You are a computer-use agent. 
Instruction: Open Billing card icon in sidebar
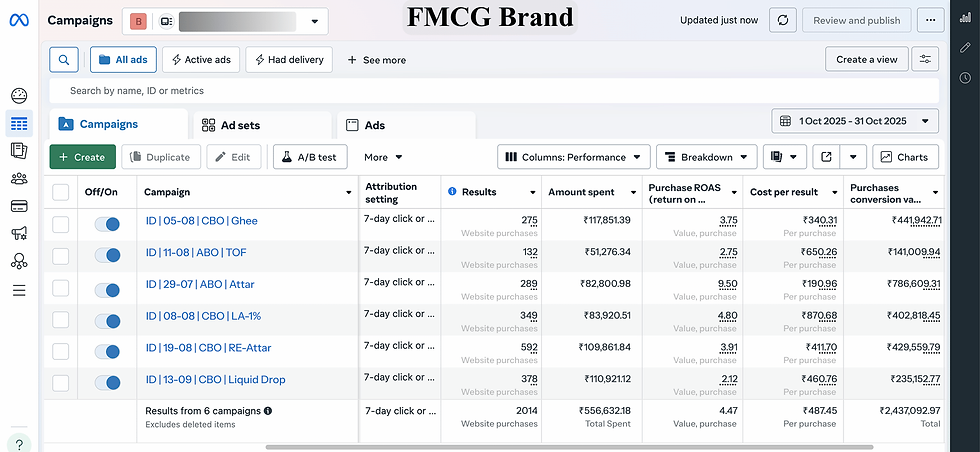[19, 206]
